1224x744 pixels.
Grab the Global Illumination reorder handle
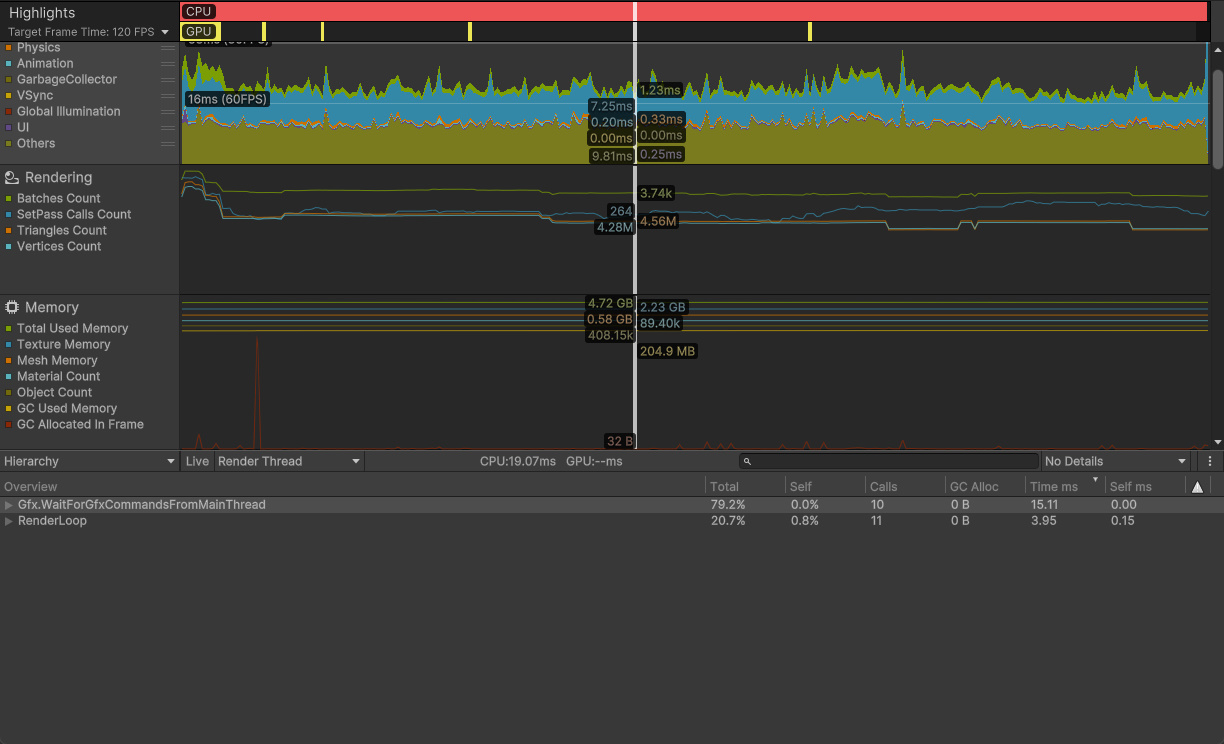(x=168, y=112)
